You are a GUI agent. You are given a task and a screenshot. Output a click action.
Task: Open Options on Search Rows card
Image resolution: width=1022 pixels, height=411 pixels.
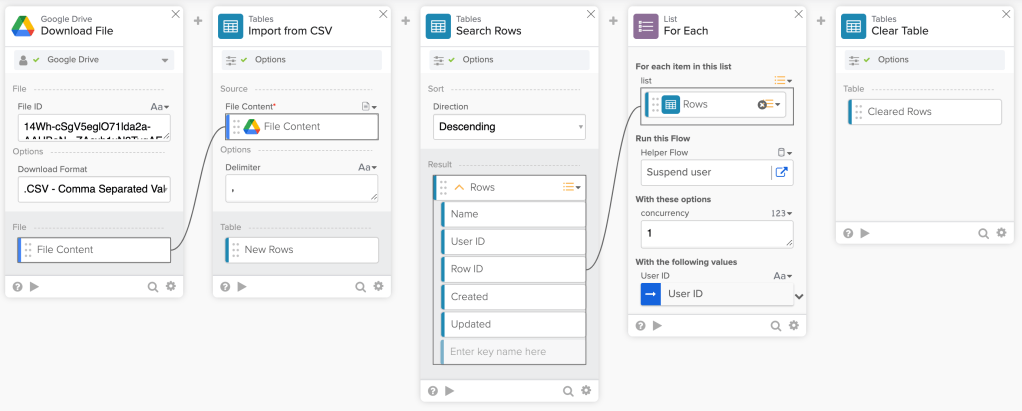pyautogui.click(x=509, y=60)
